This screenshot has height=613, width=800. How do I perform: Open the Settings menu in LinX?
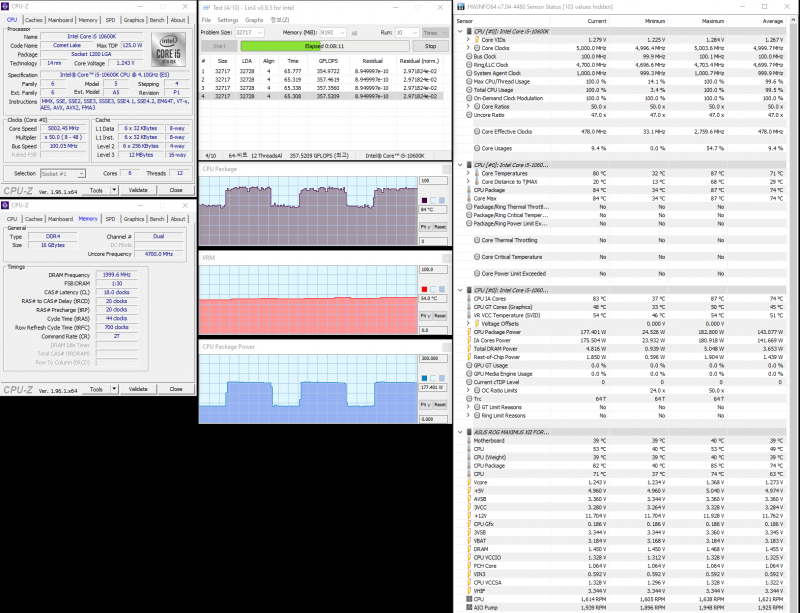click(x=228, y=20)
